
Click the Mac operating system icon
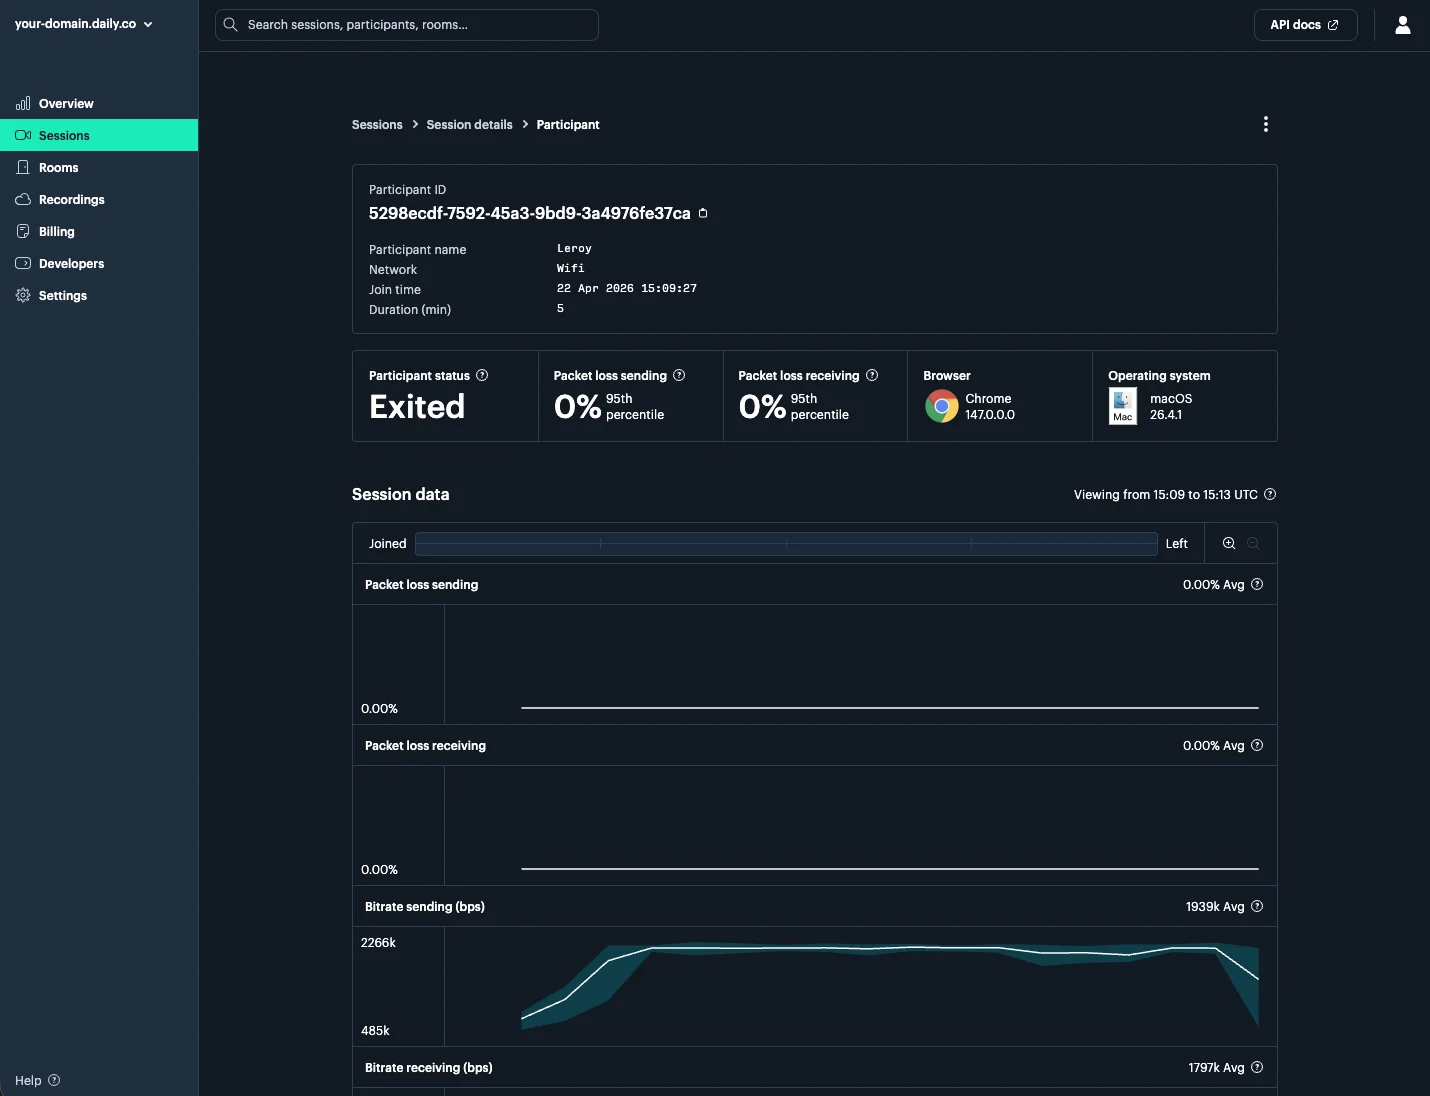1123,406
